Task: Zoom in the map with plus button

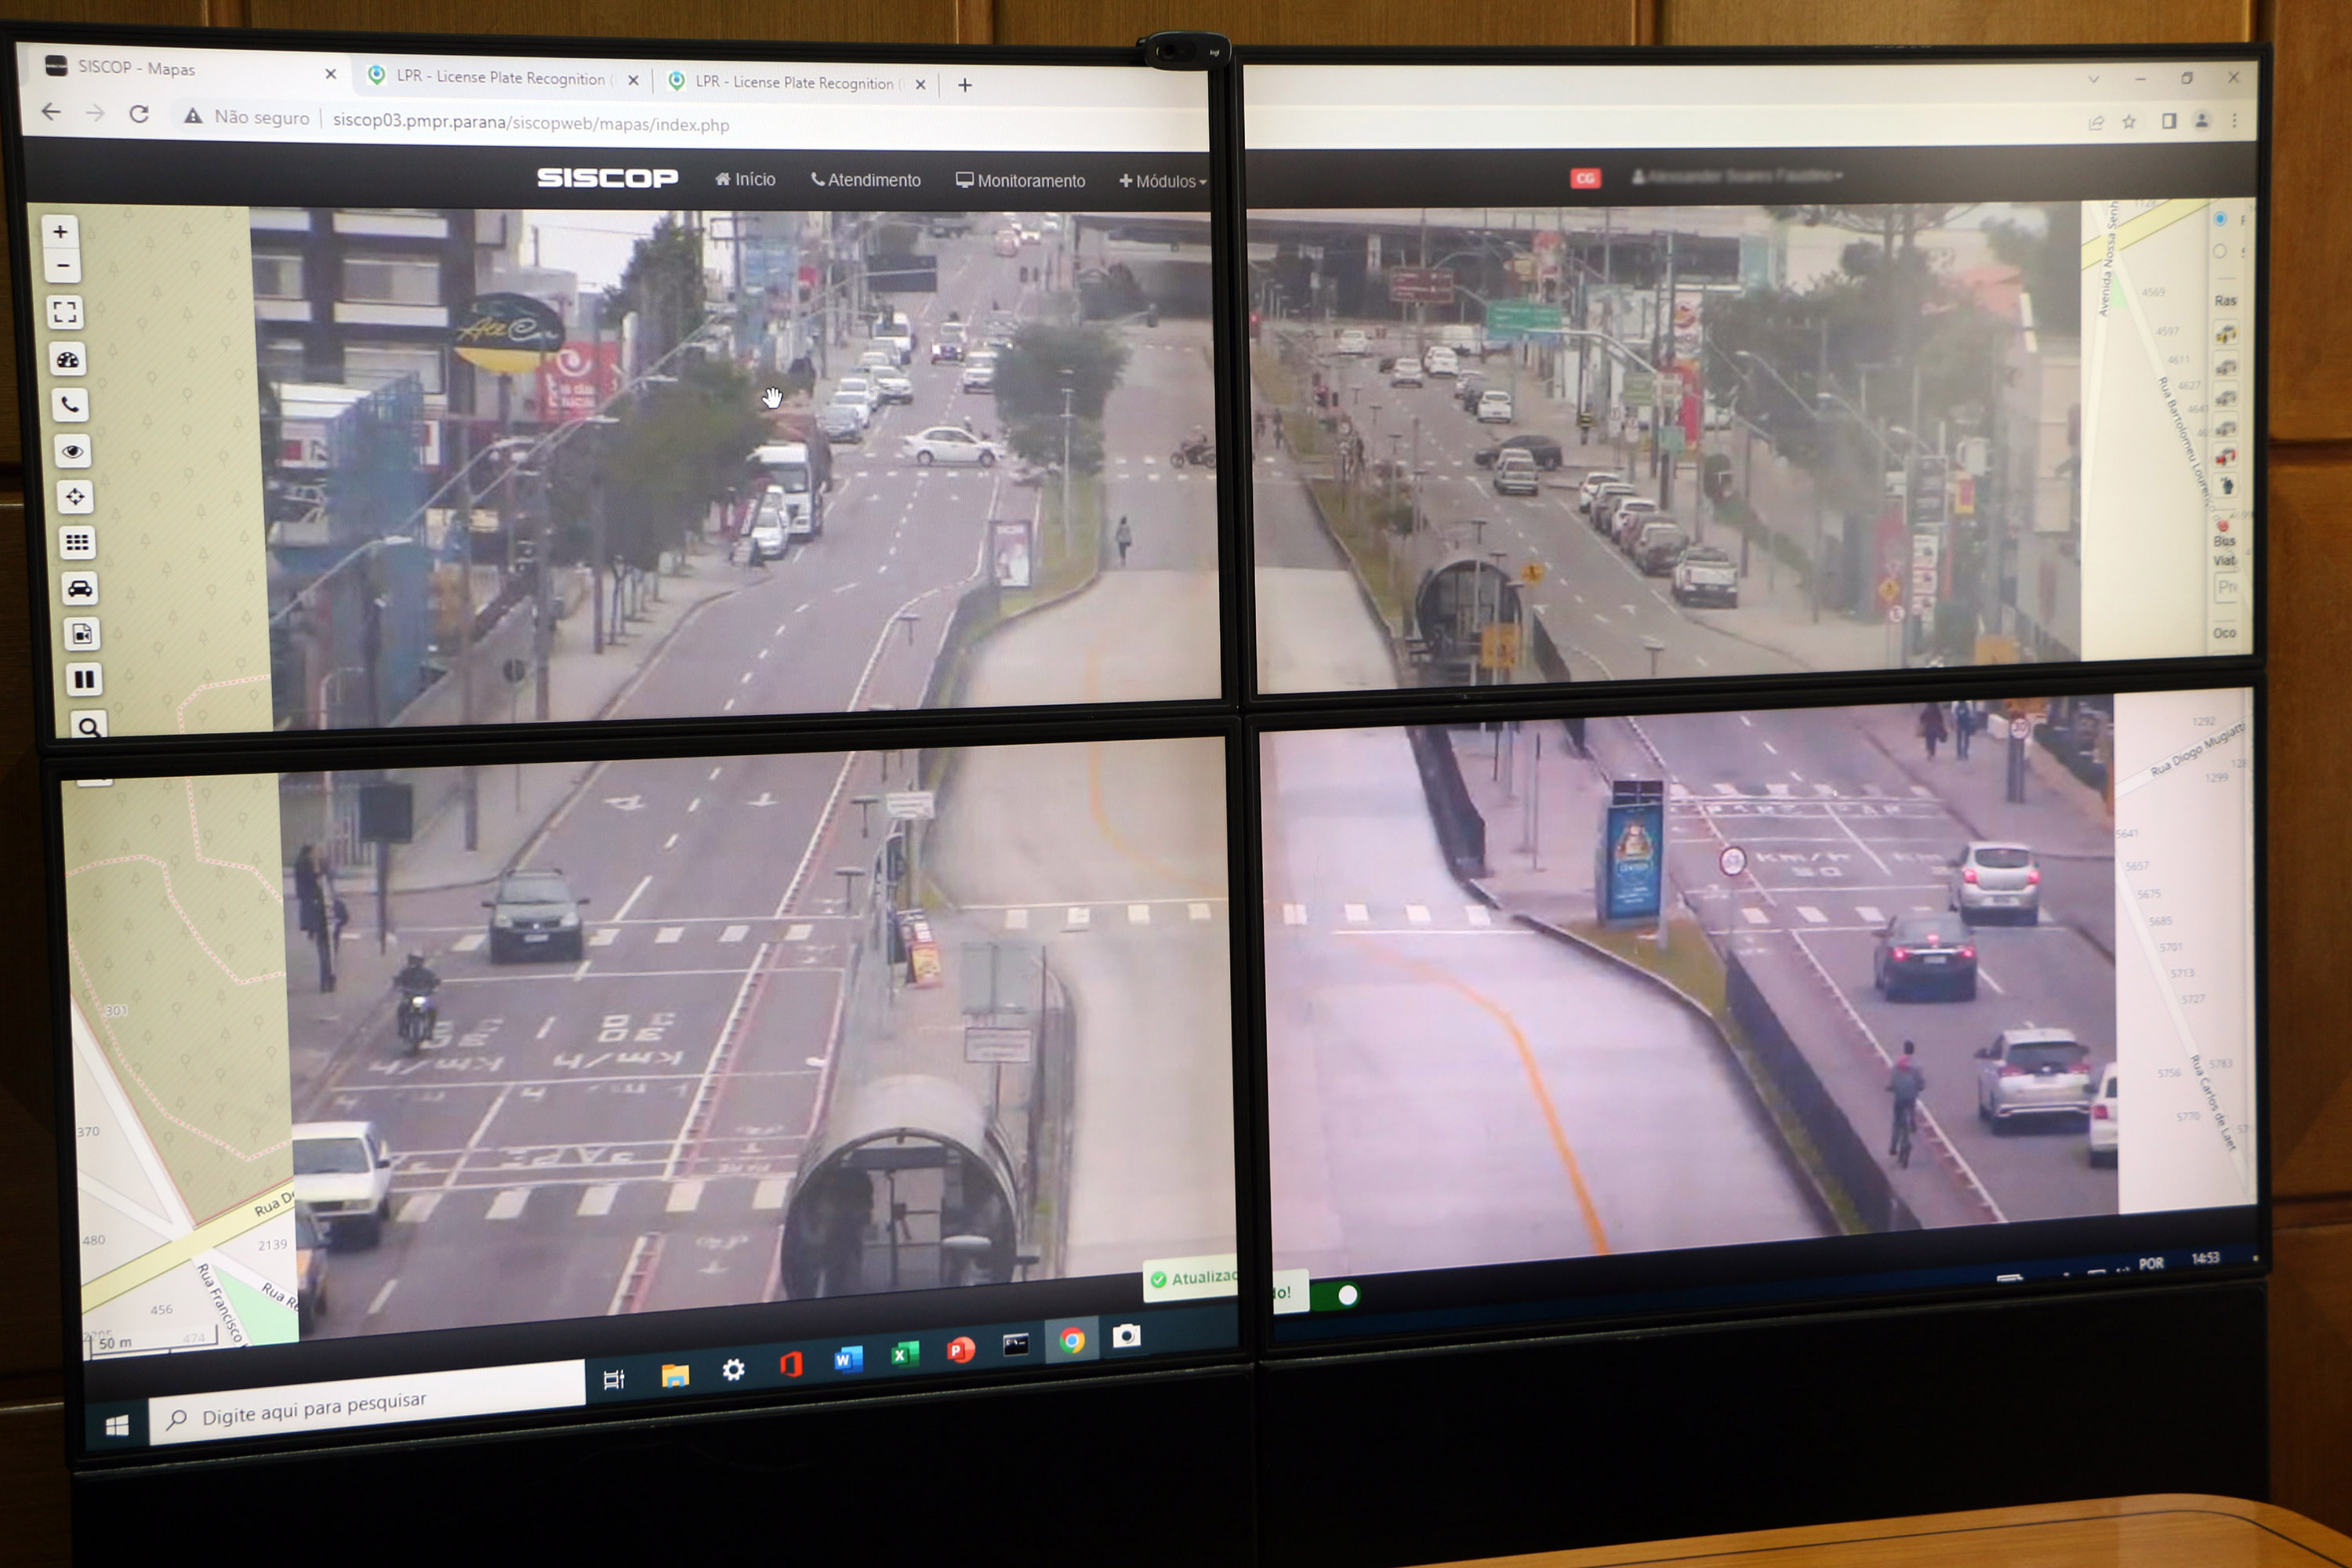Action: click(x=61, y=231)
